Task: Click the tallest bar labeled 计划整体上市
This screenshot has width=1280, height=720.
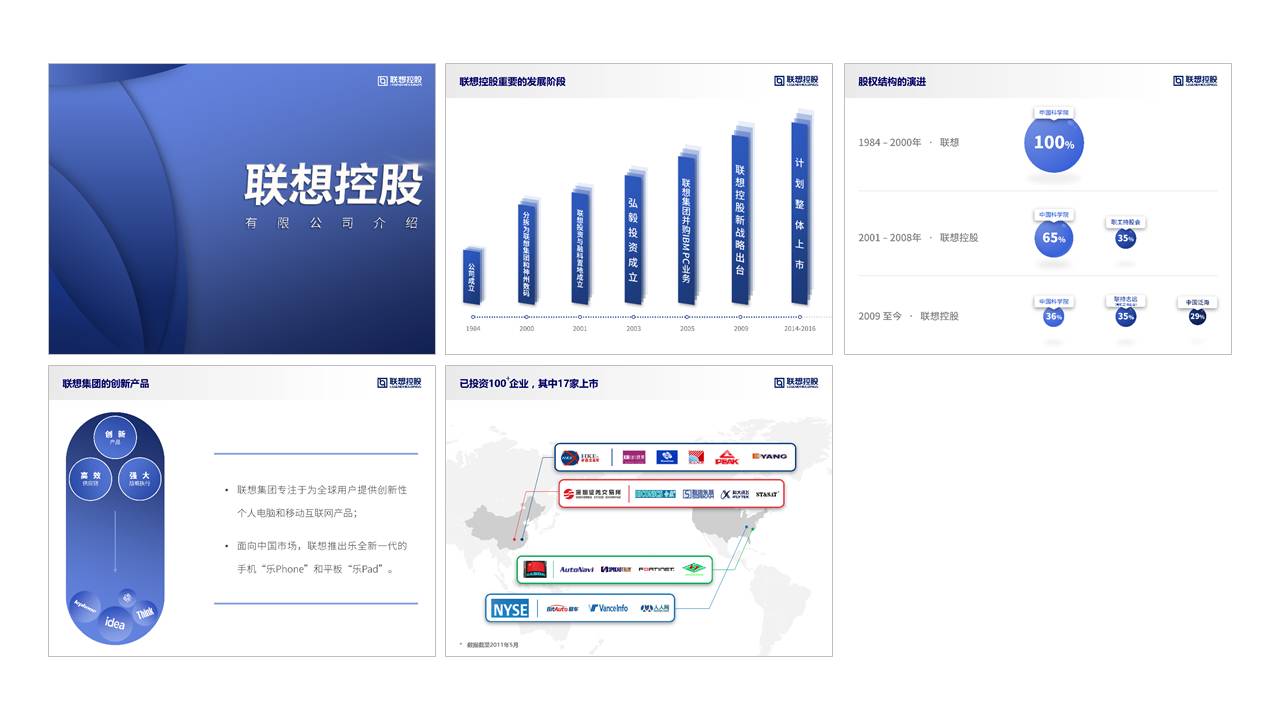Action: pyautogui.click(x=799, y=213)
